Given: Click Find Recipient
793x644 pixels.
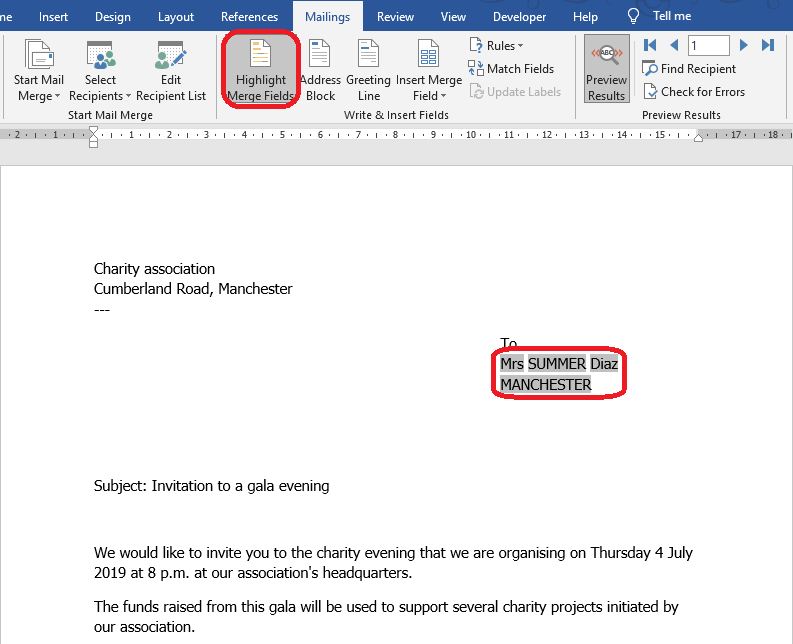Looking at the screenshot, I should coord(689,68).
